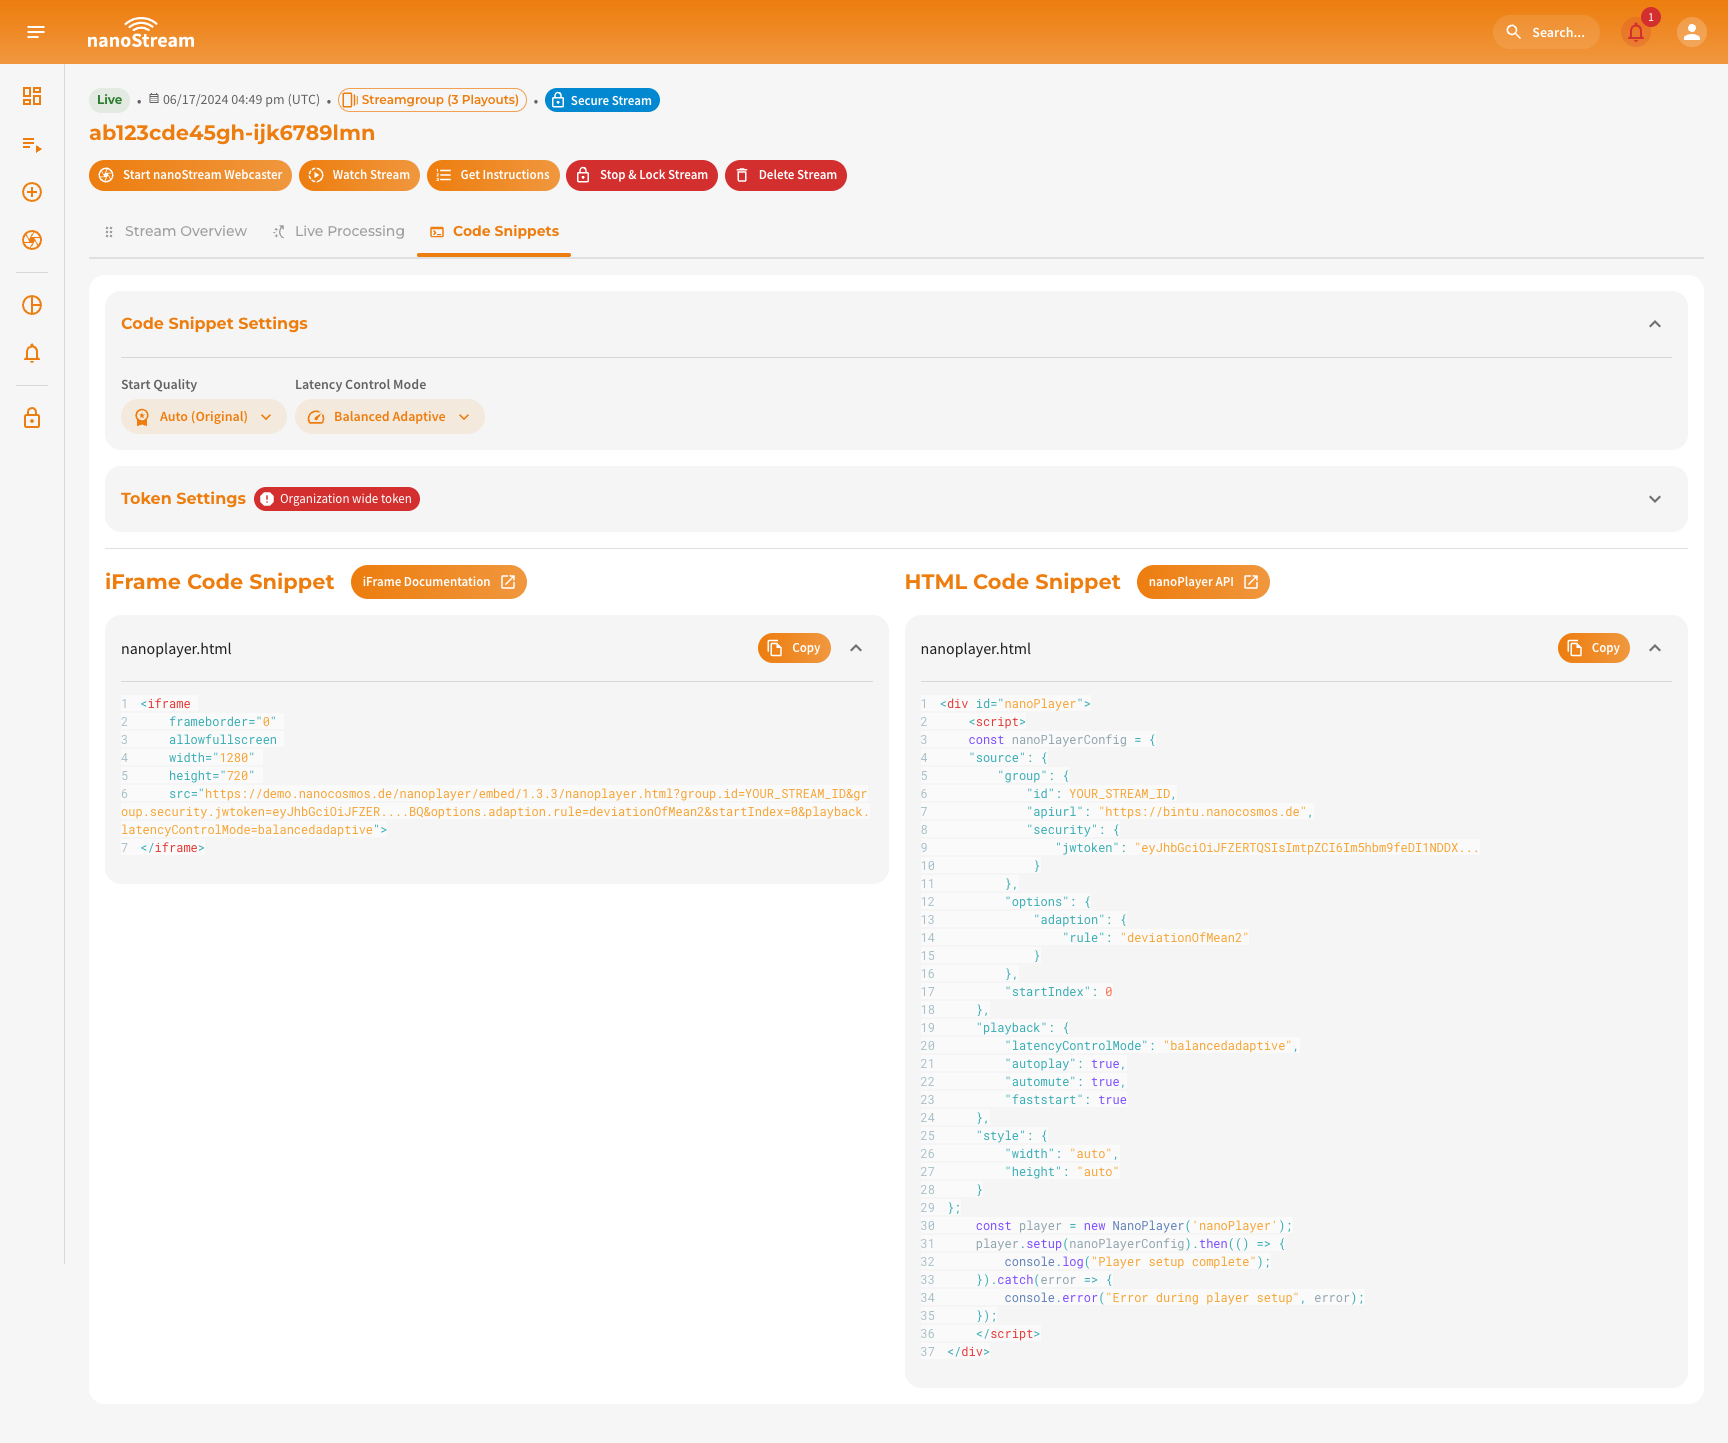Click the Live status badge
The image size is (1728, 1443).
pos(109,100)
